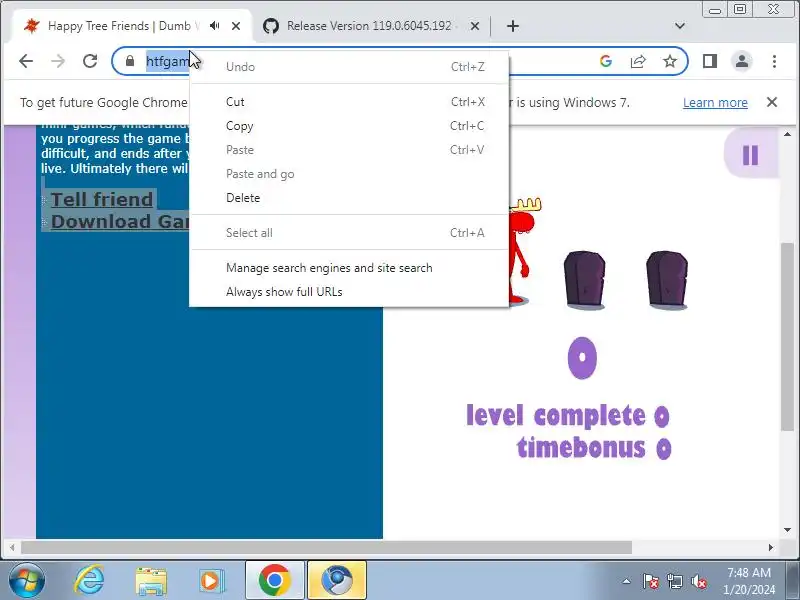The image size is (800, 600).
Task: Click the vertical scrollbar thumb
Action: (787, 337)
